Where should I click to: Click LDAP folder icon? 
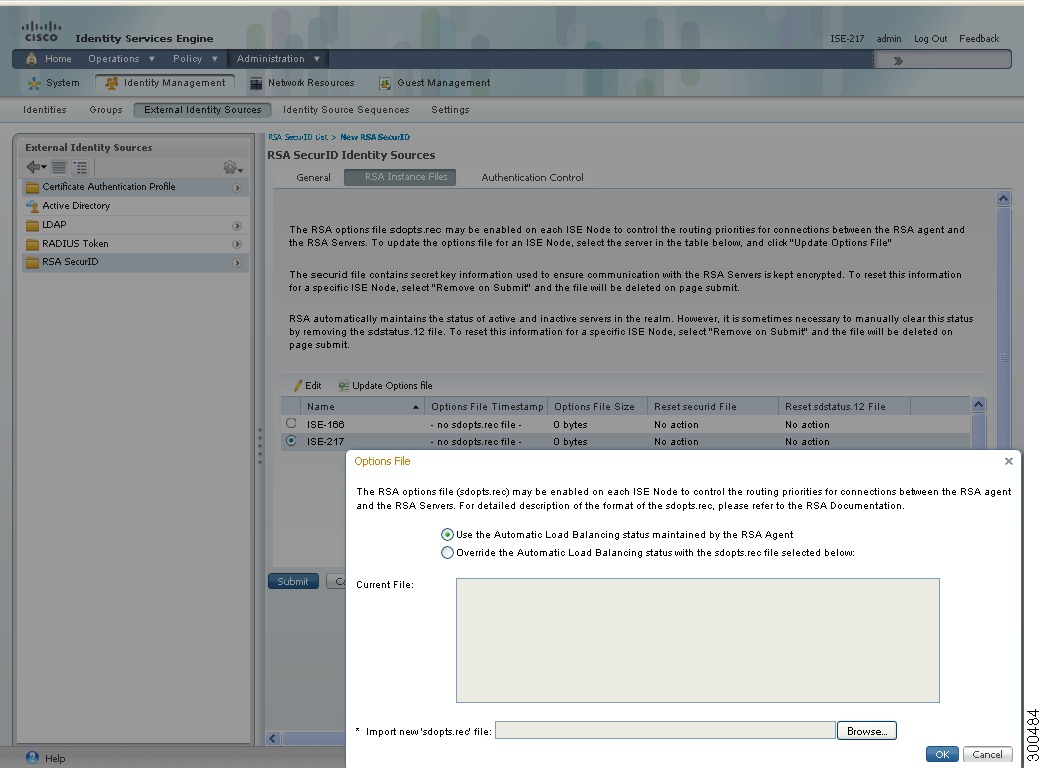32,225
